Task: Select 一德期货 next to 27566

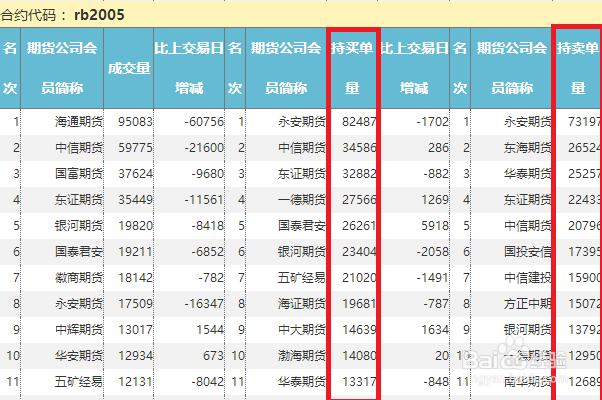Action: click(302, 200)
